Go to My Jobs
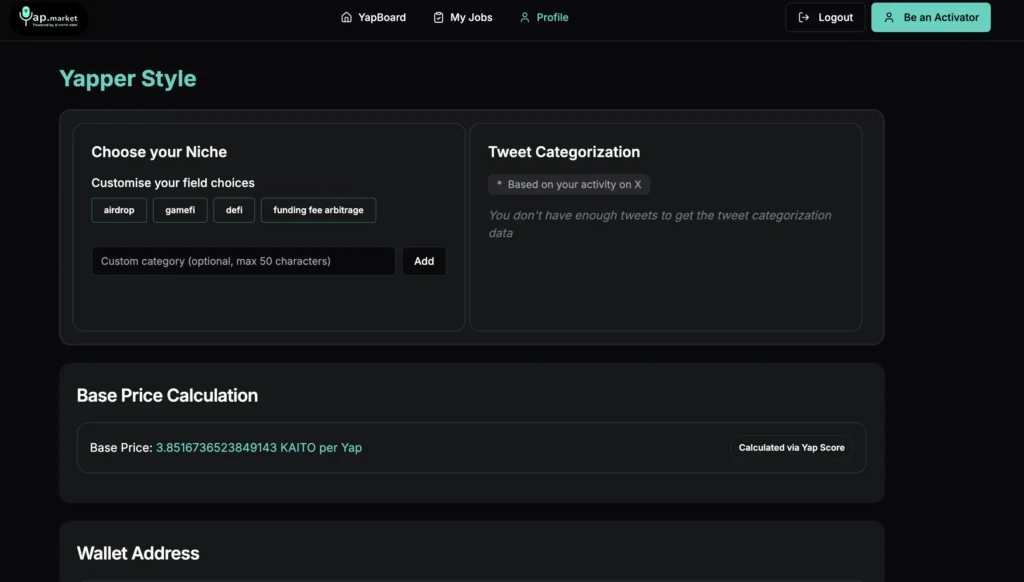Image resolution: width=1024 pixels, height=582 pixels. tap(463, 18)
